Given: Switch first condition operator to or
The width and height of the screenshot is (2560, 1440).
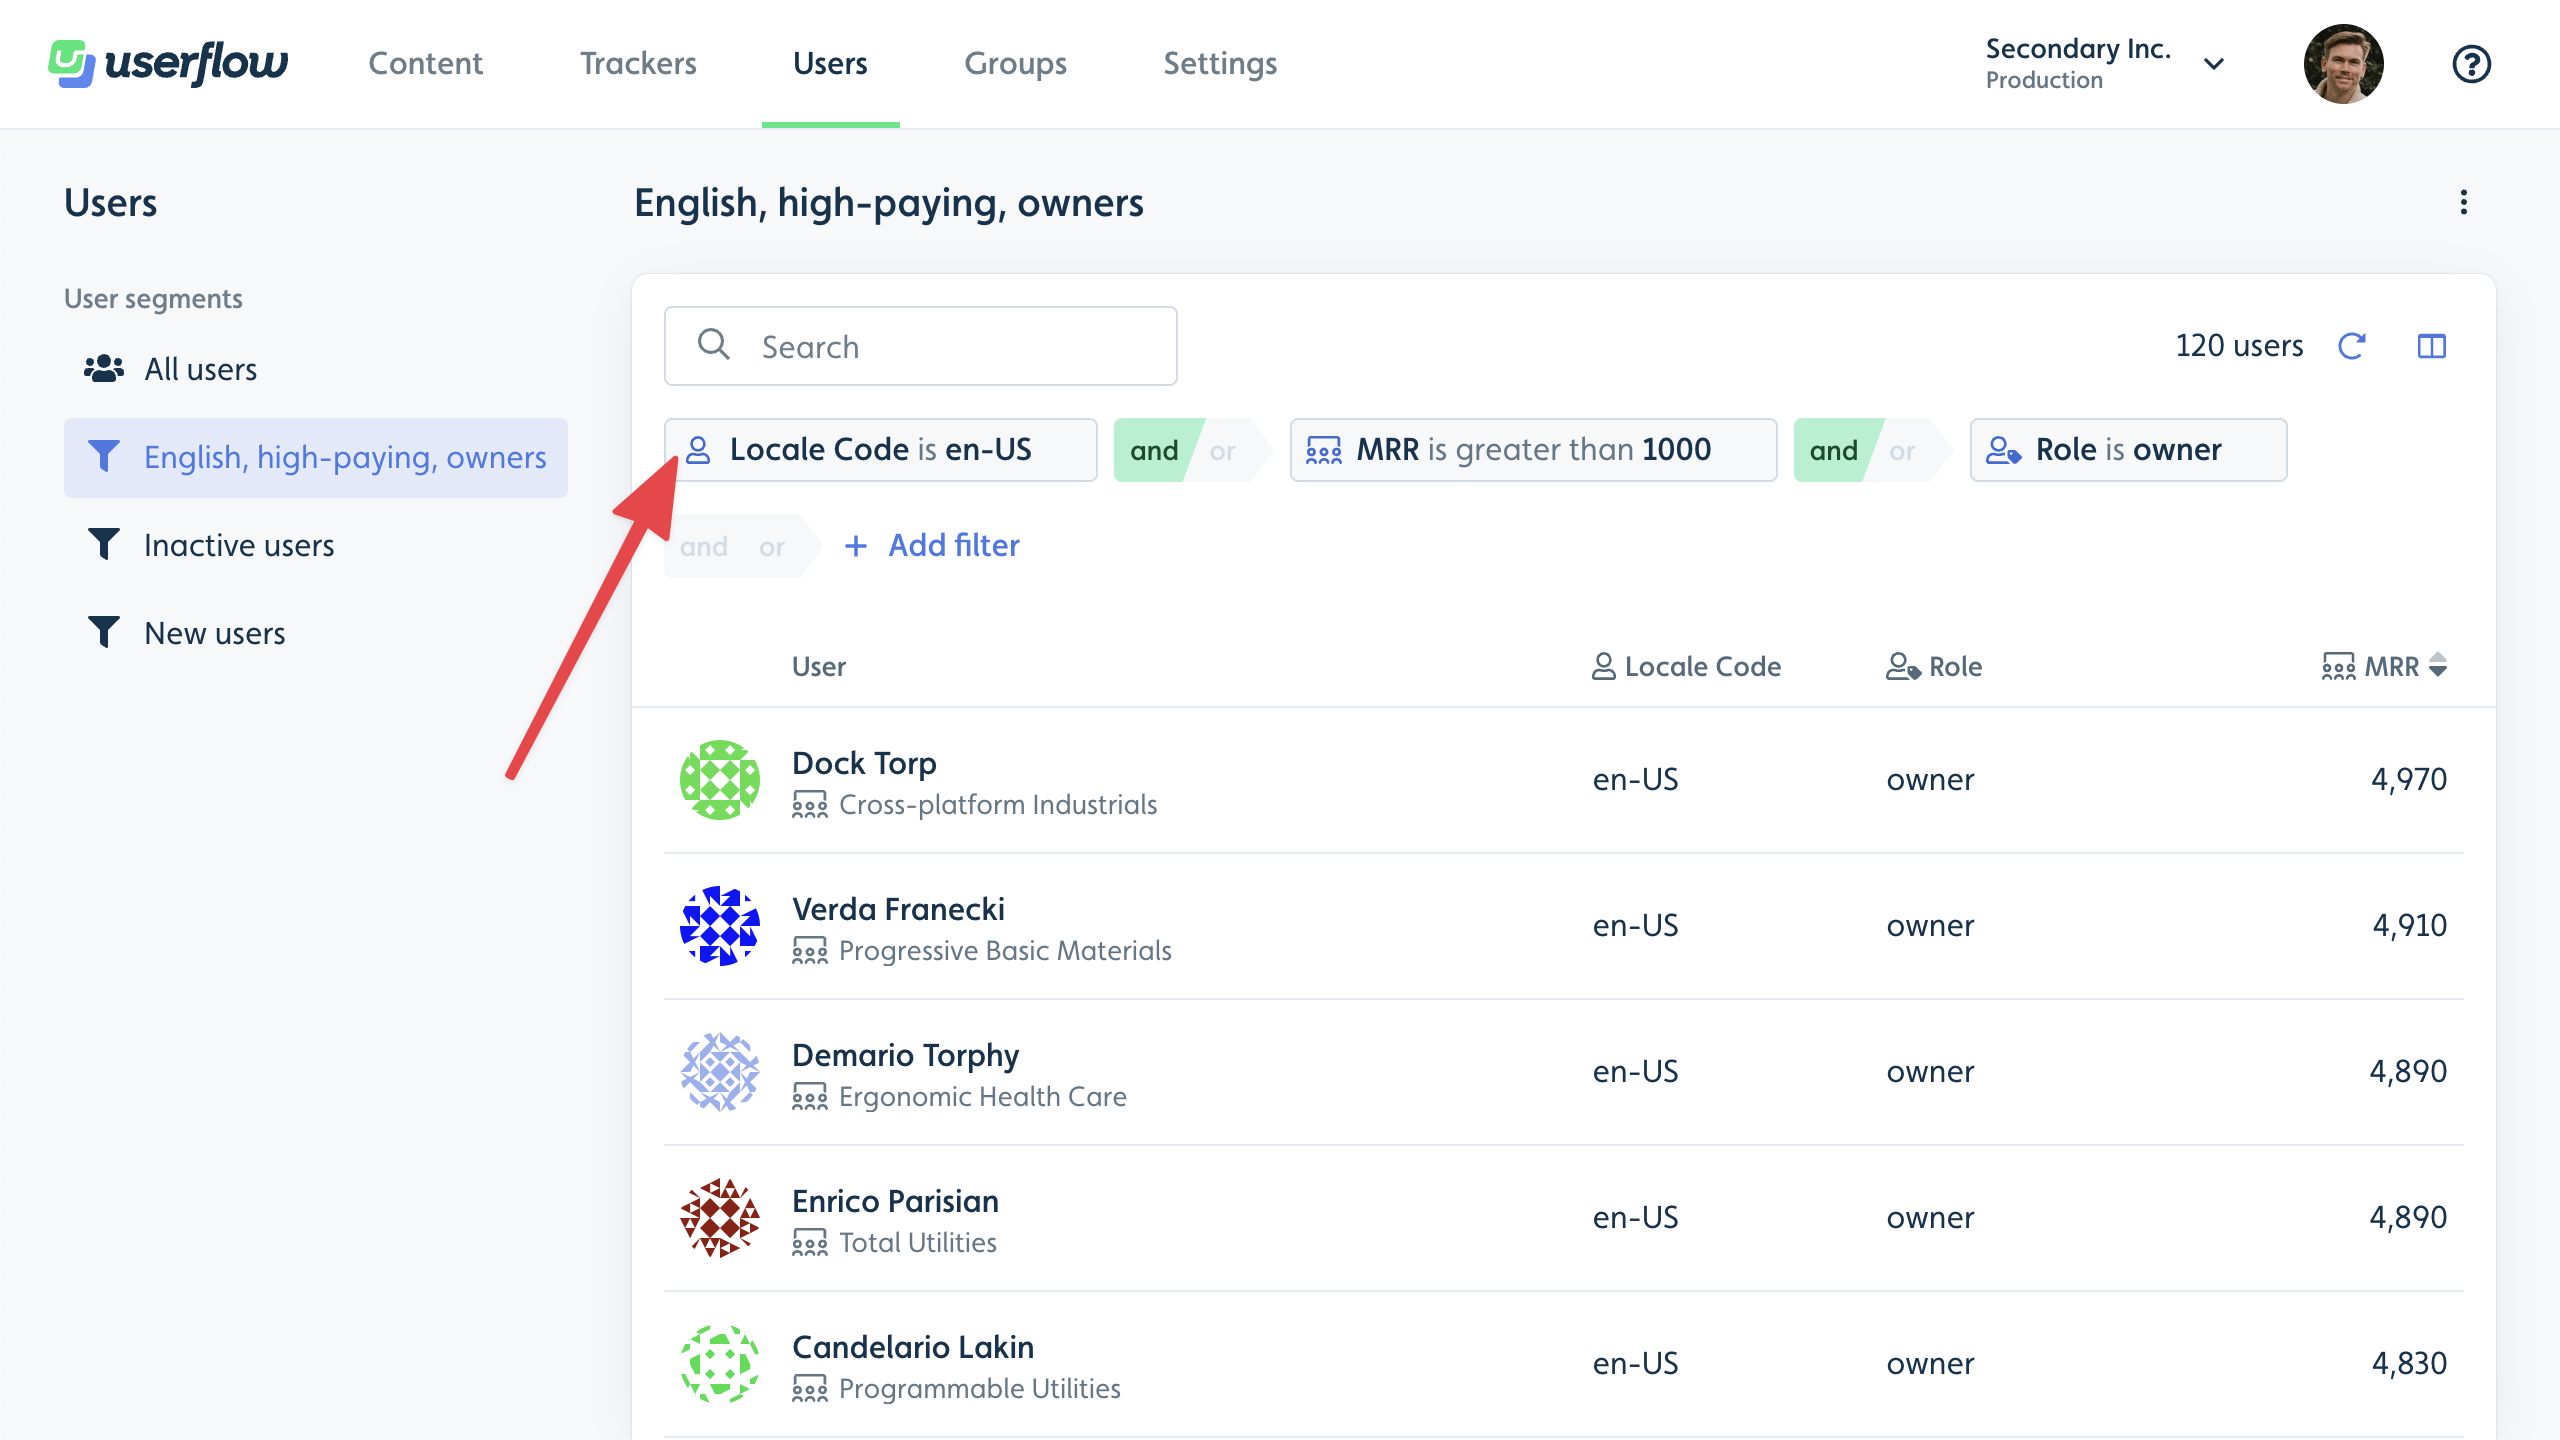Looking at the screenshot, I should tap(1222, 451).
